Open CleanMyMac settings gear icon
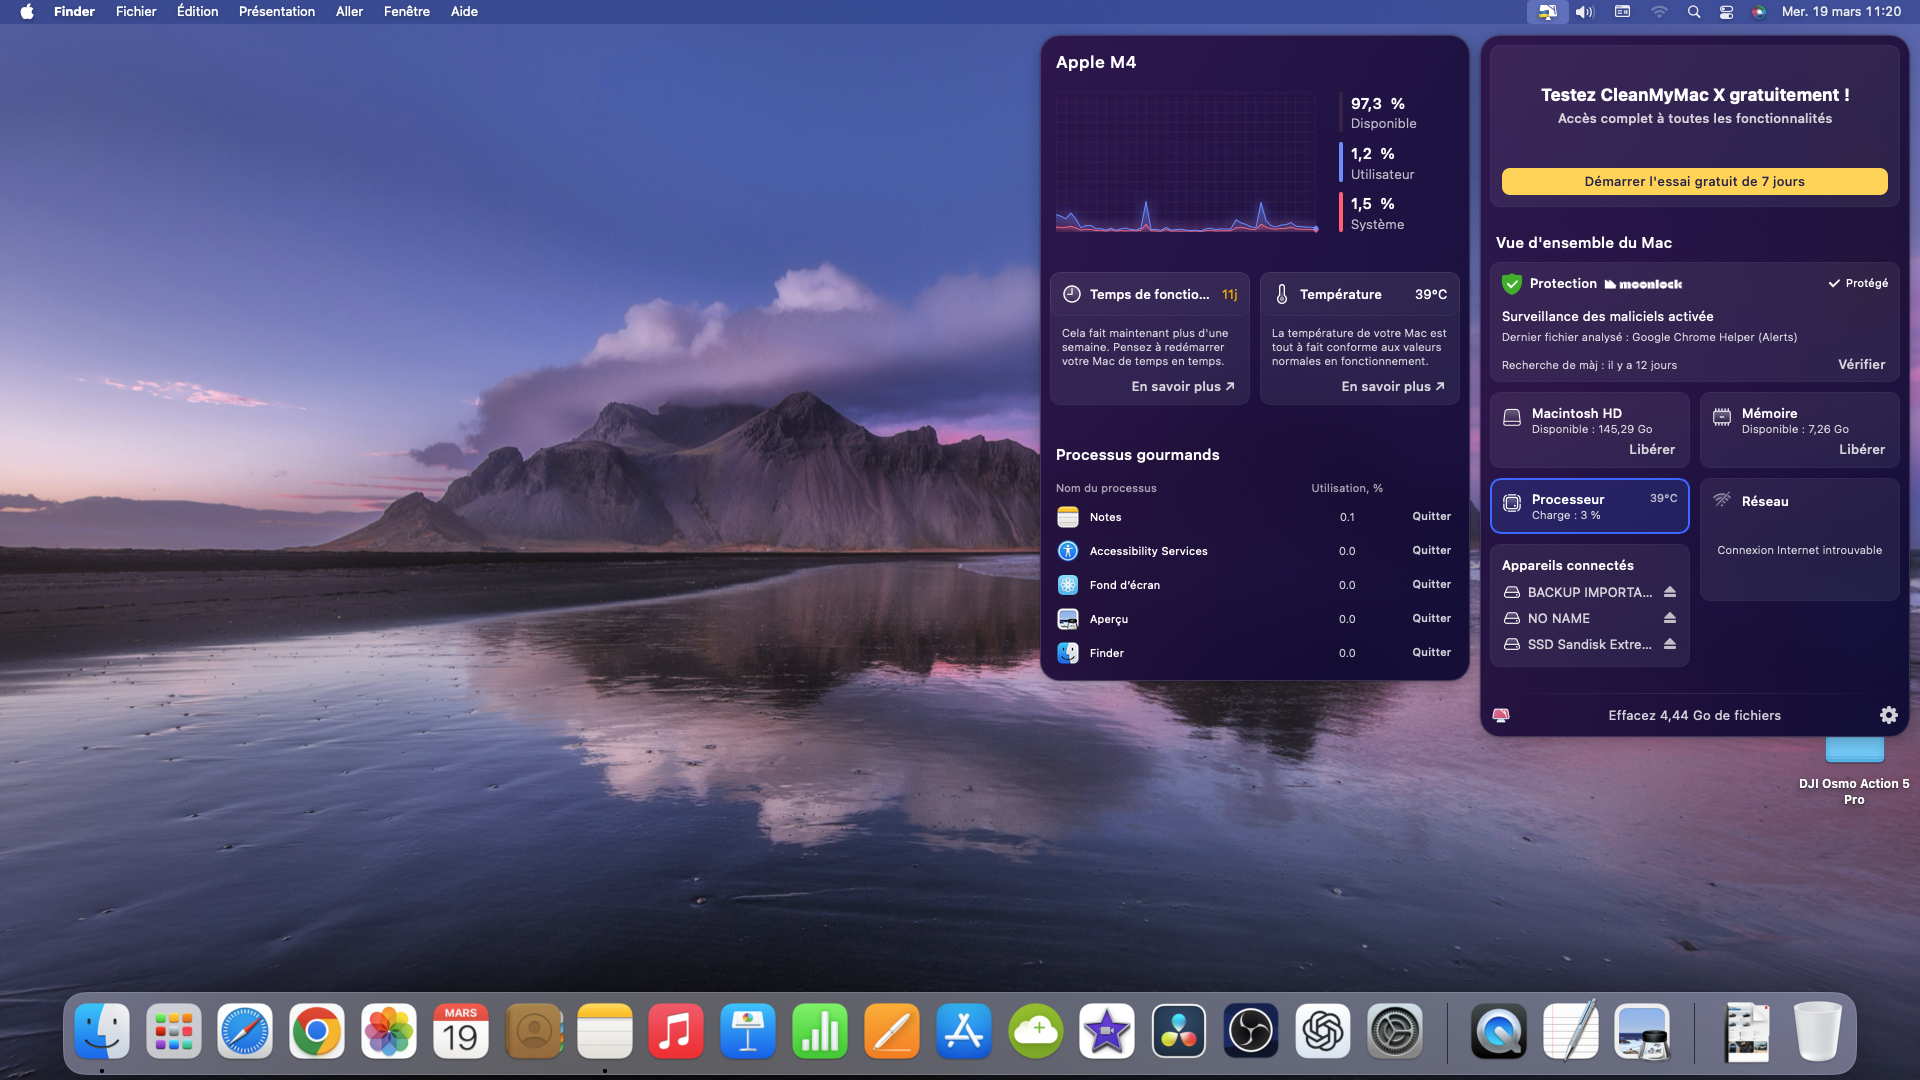Screen dimensions: 1920x1080 (1888, 715)
